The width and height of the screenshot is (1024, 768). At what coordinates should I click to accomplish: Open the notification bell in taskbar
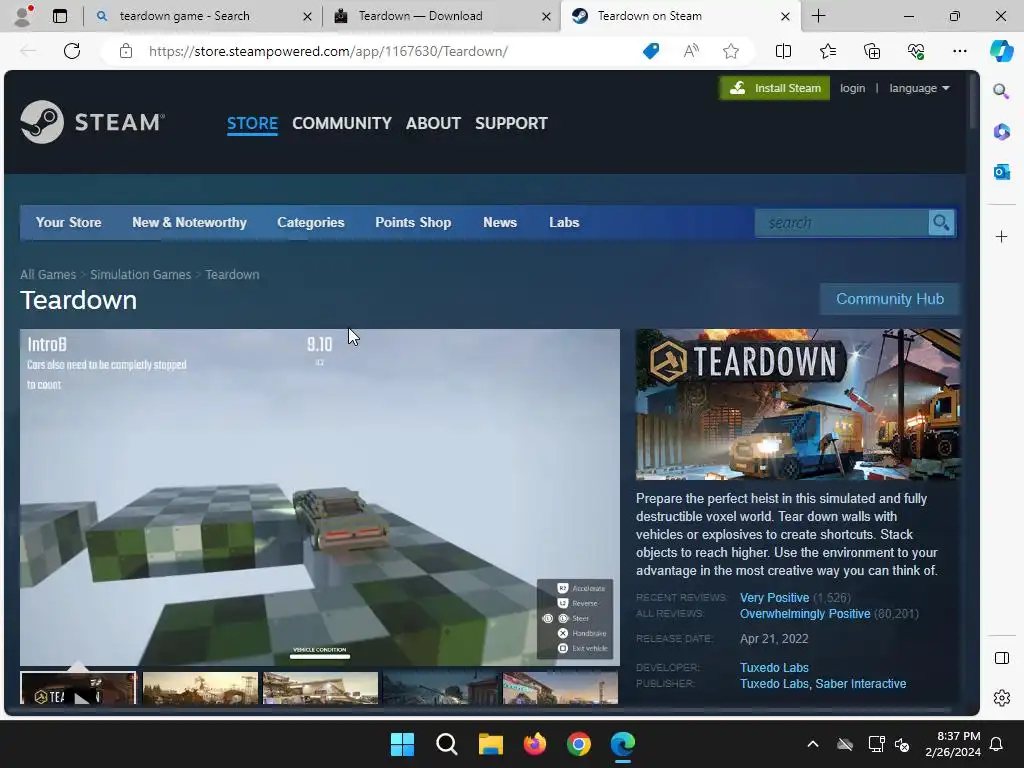click(996, 744)
